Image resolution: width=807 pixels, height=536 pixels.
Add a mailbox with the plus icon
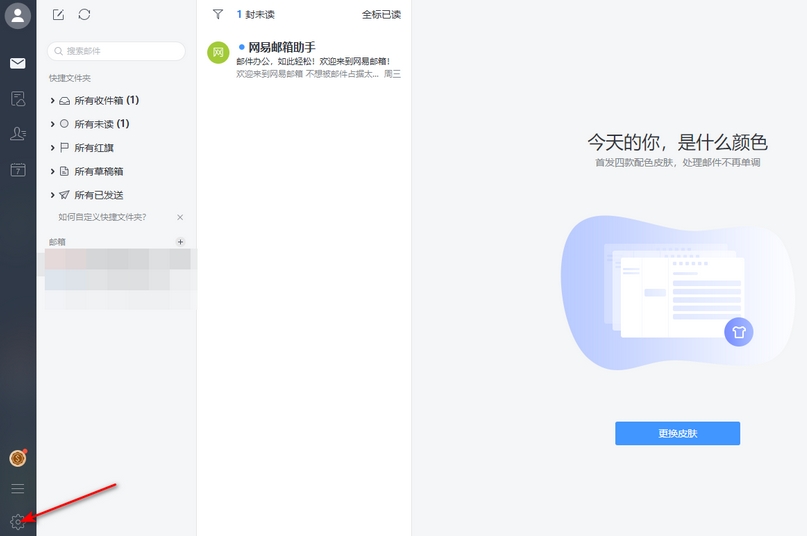pyautogui.click(x=180, y=242)
